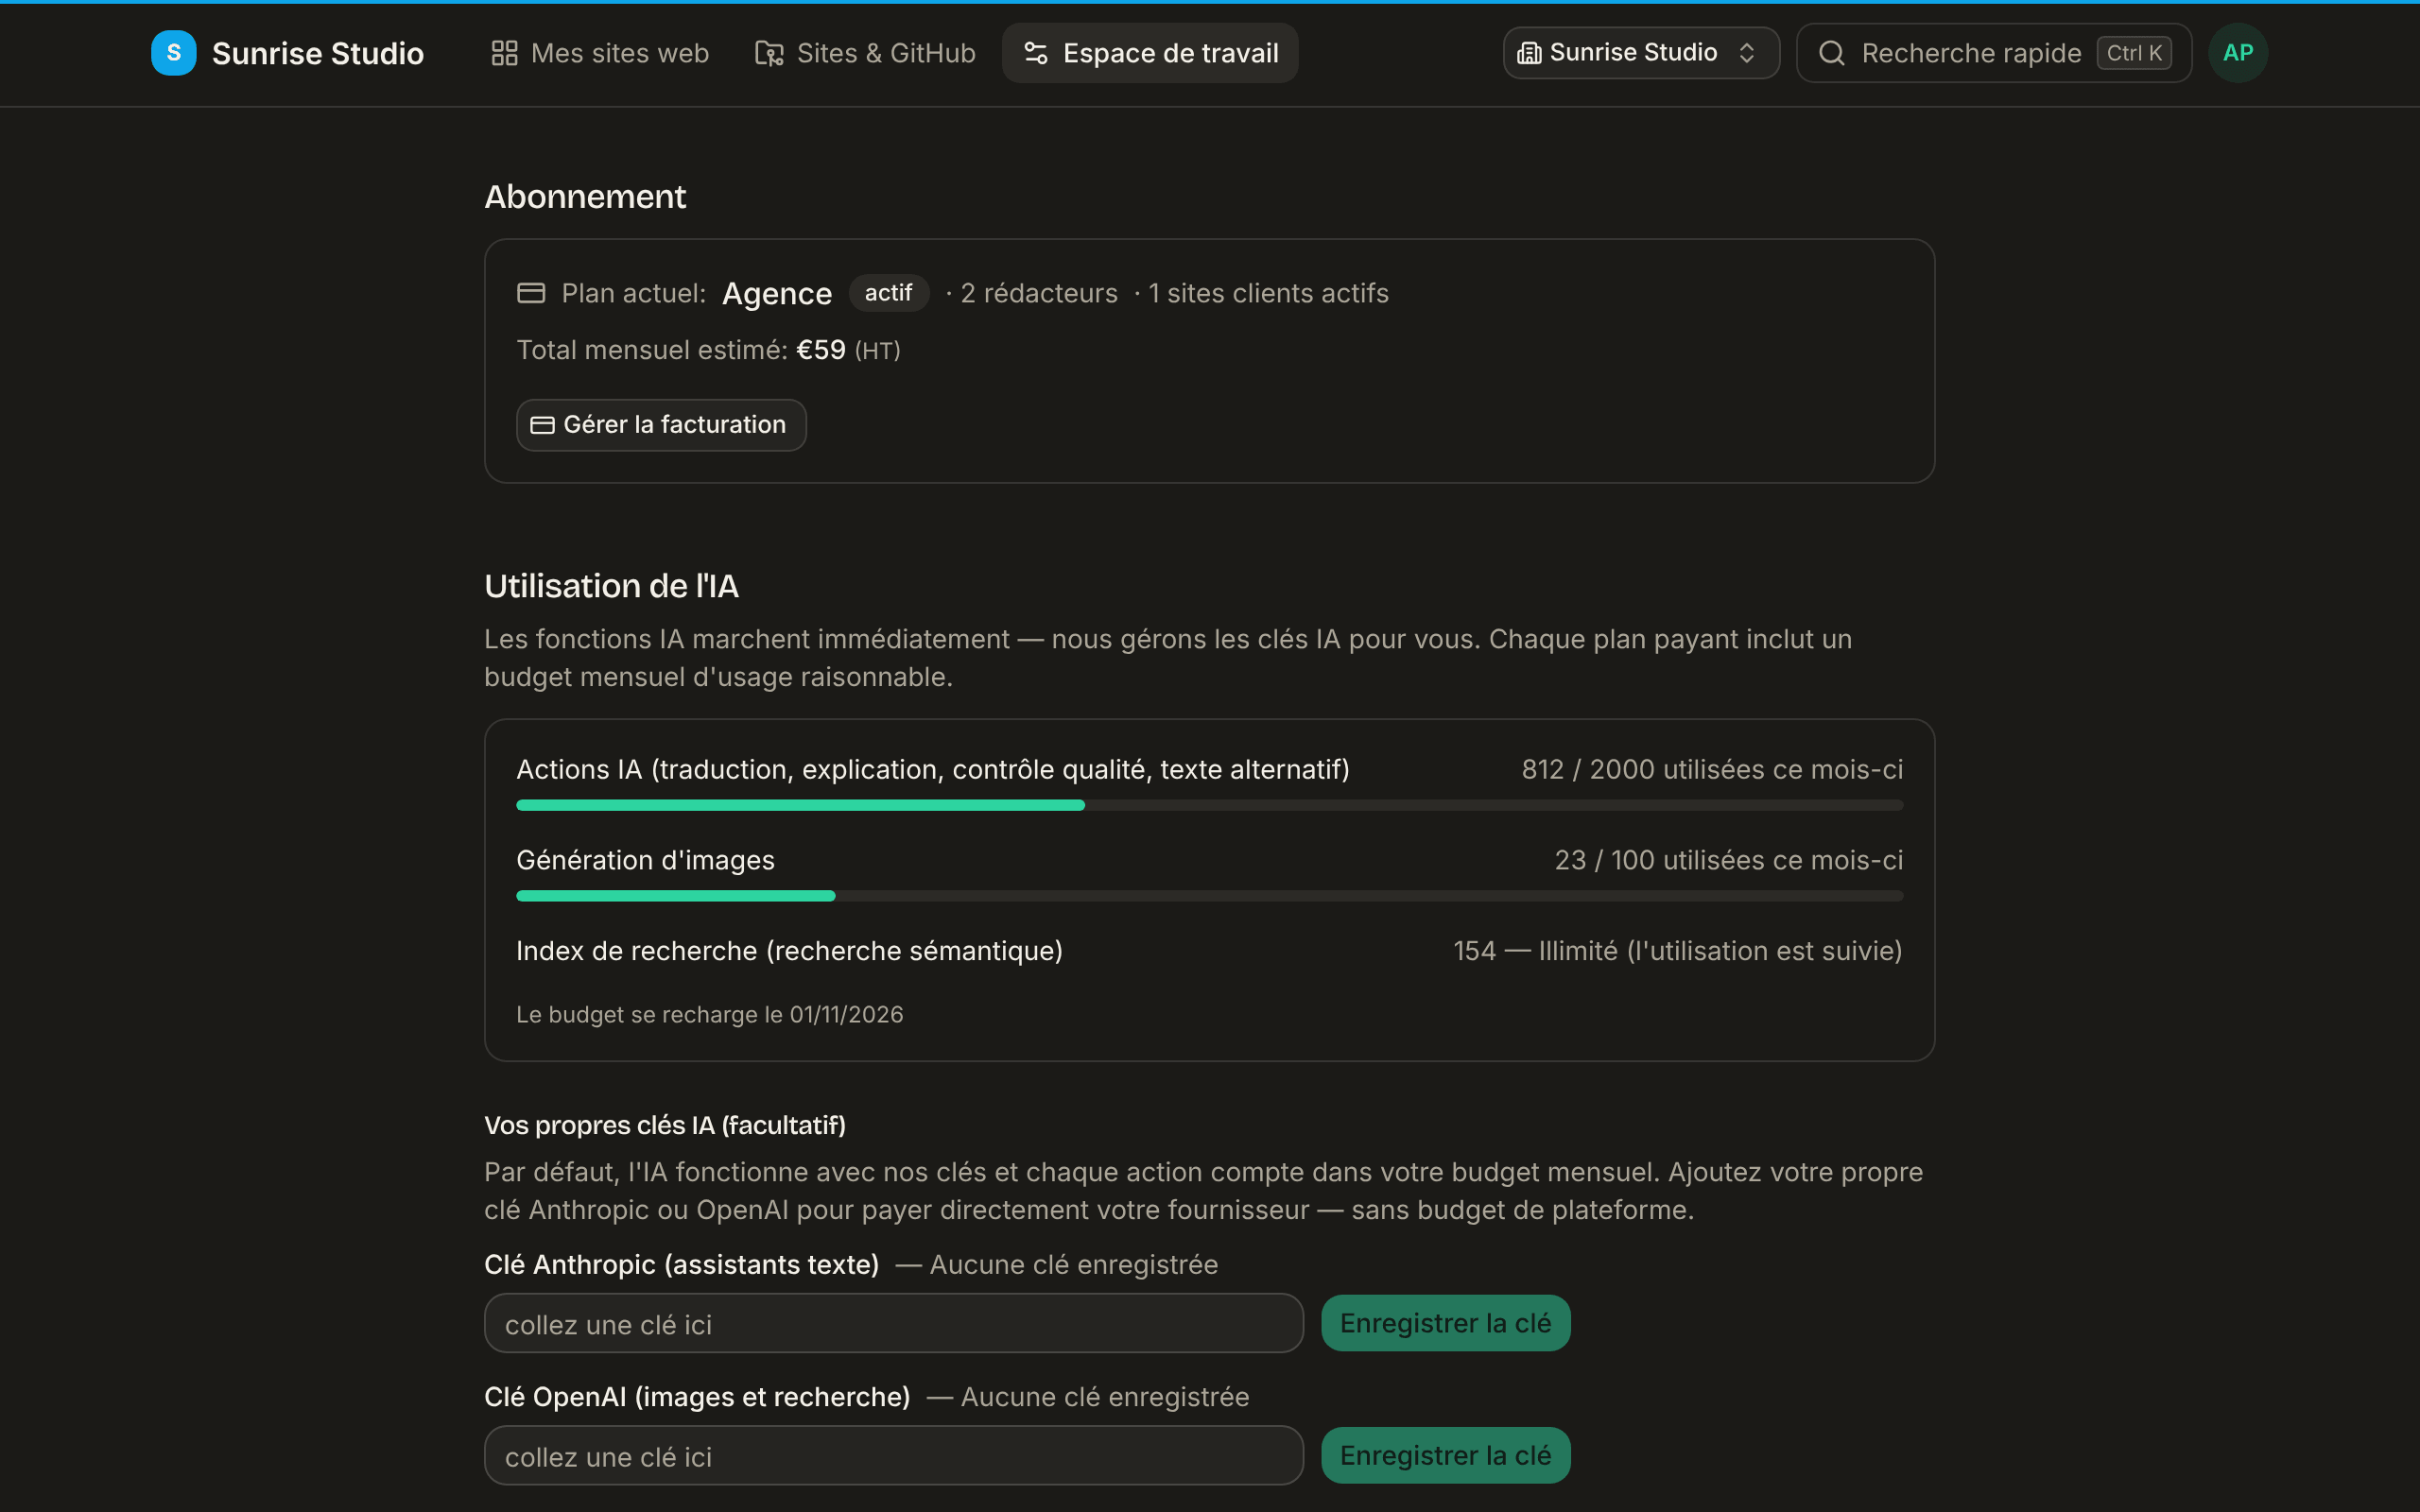
Task: Click the Mes sites web grid icon
Action: [504, 53]
